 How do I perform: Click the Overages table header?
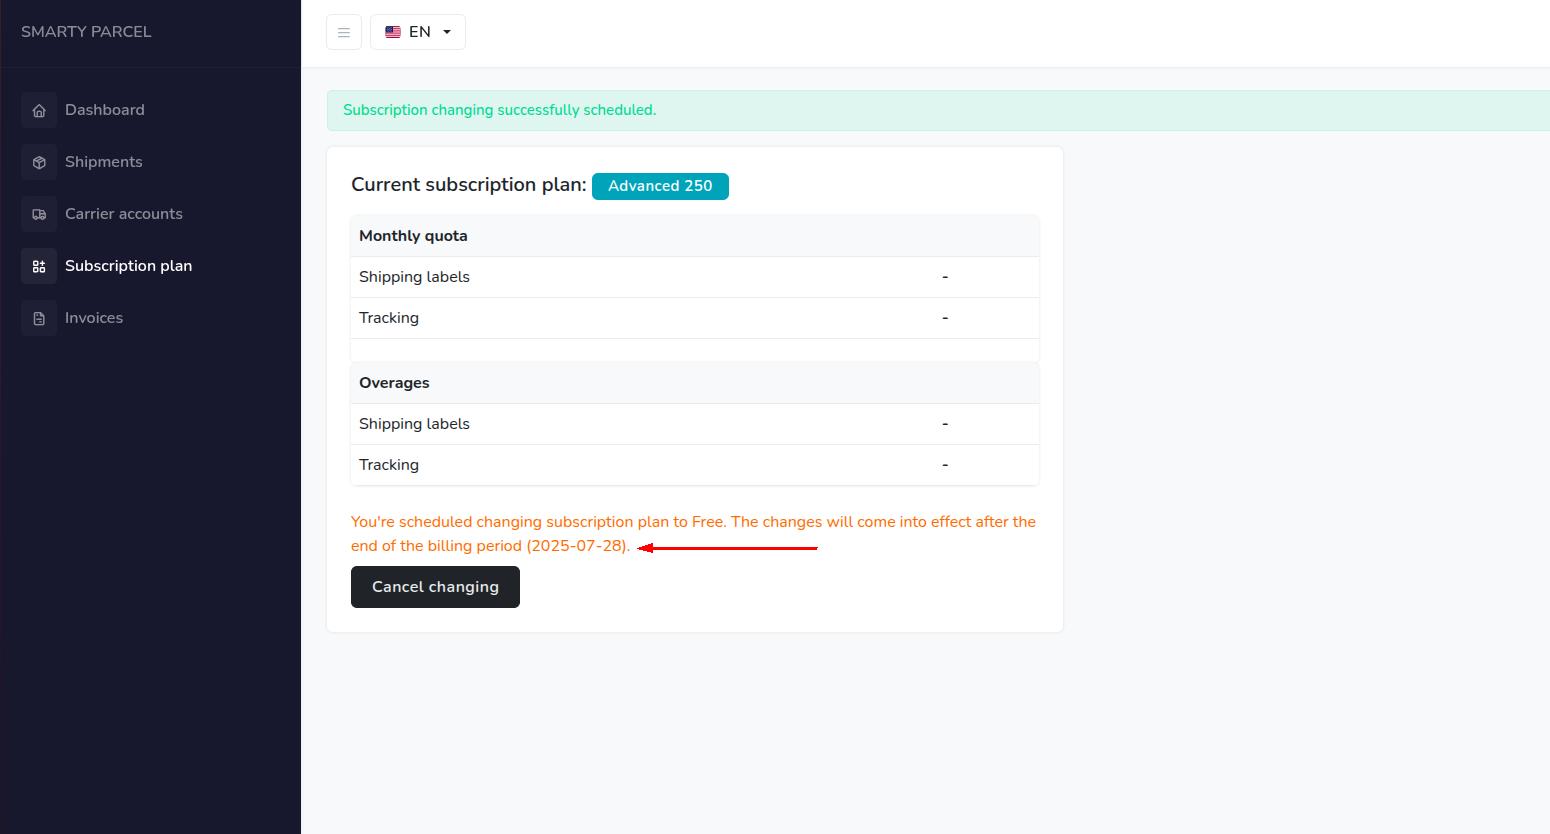[394, 383]
